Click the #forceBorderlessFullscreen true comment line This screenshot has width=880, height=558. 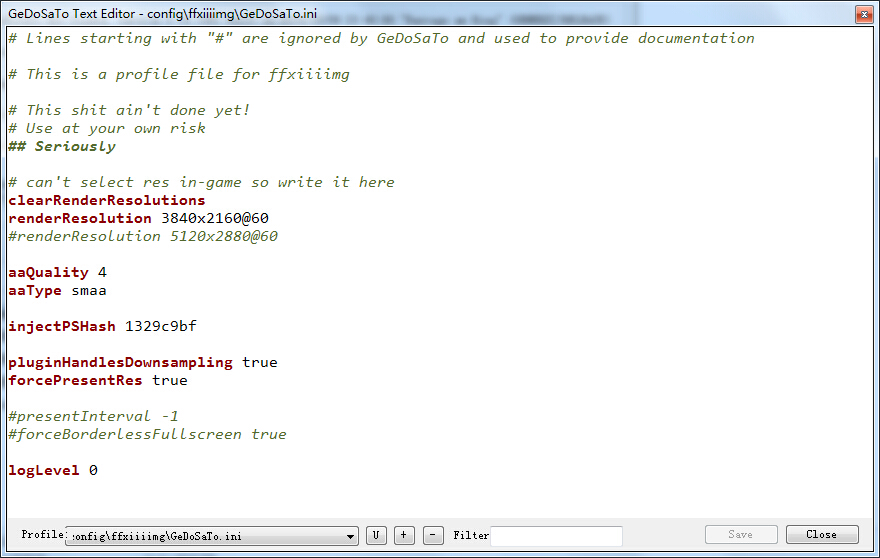click(147, 434)
